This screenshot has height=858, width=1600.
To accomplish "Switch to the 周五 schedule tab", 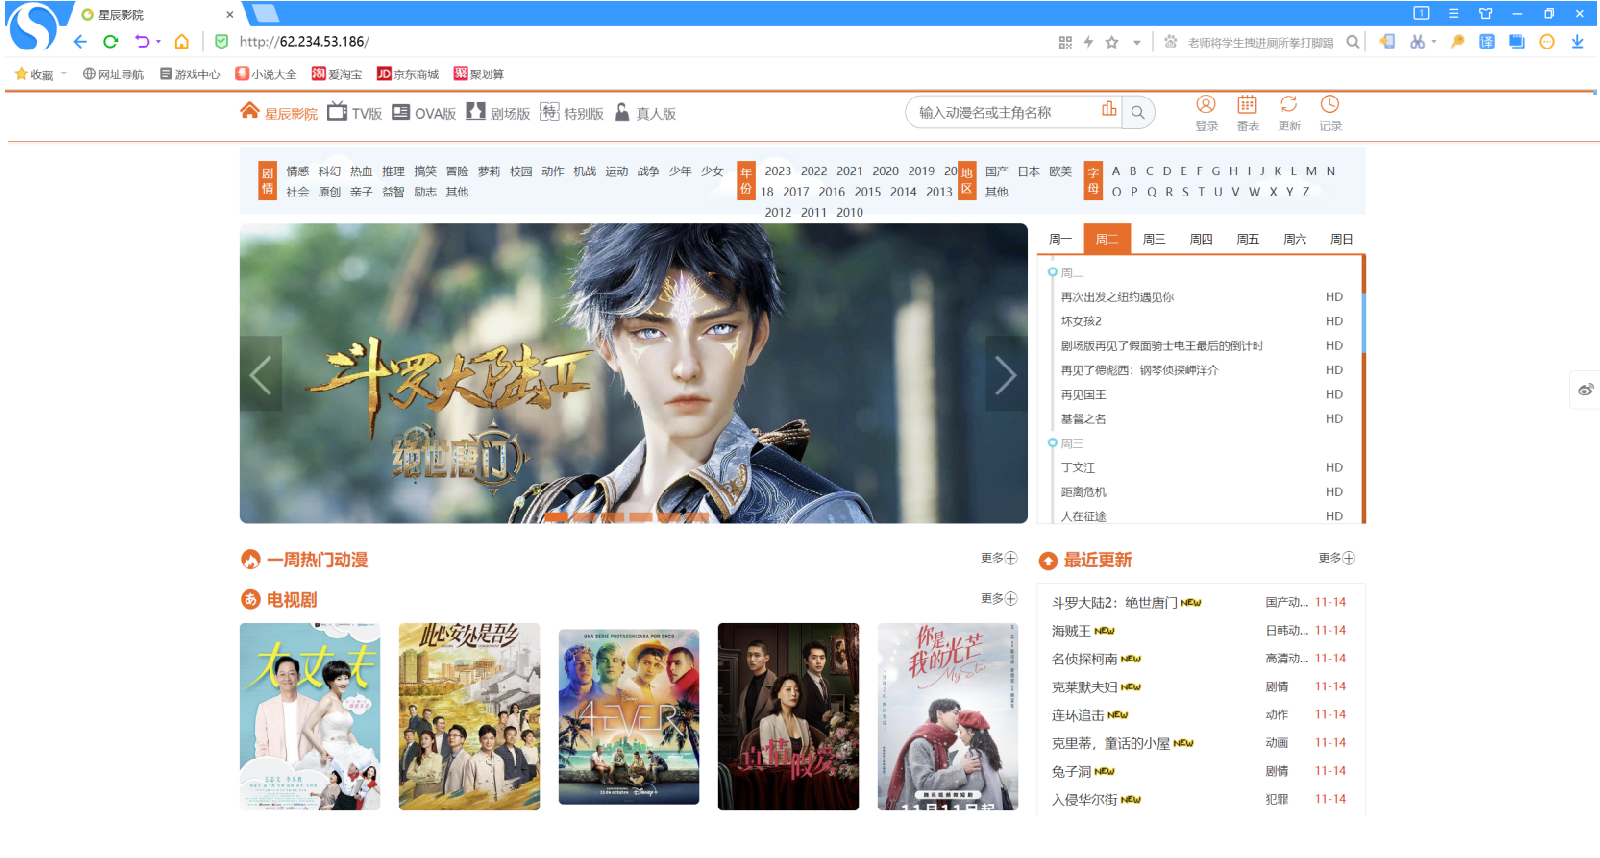I will point(1247,240).
